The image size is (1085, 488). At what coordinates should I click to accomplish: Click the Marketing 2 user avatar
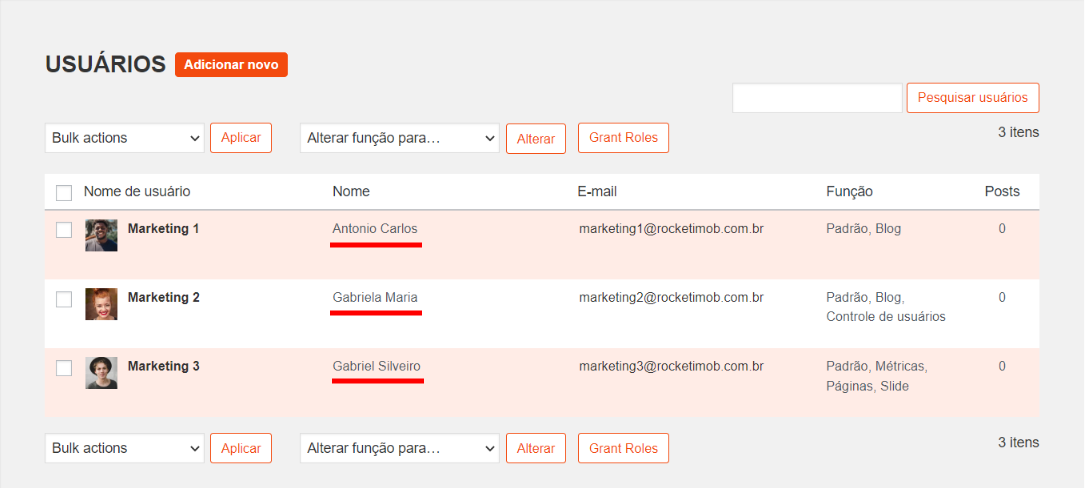101,304
